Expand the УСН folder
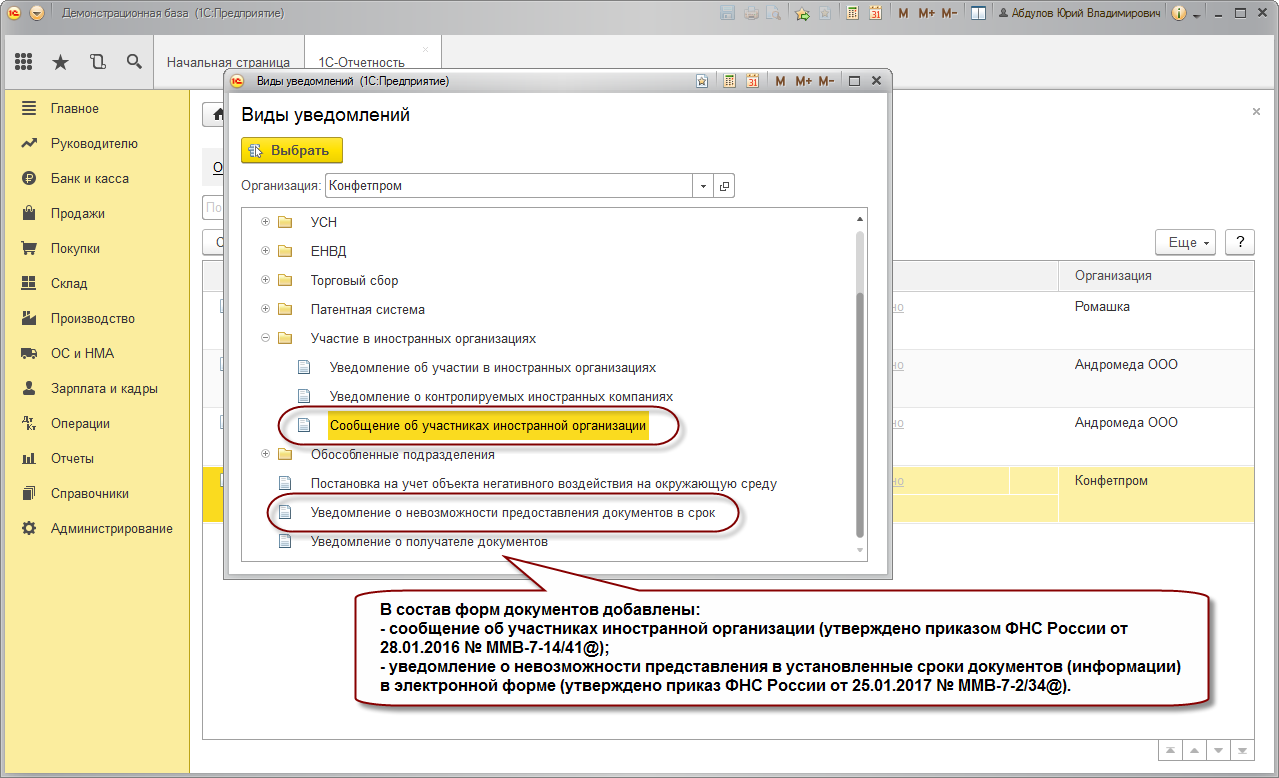 click(265, 222)
